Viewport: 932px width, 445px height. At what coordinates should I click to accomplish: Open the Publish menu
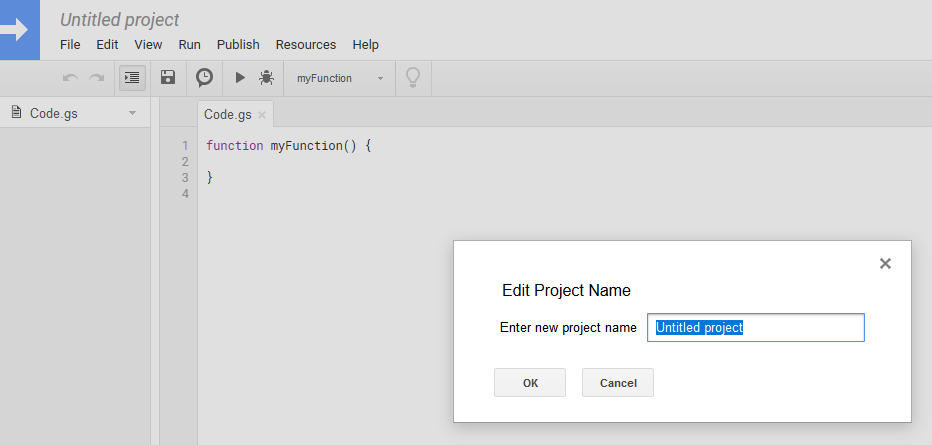click(238, 44)
